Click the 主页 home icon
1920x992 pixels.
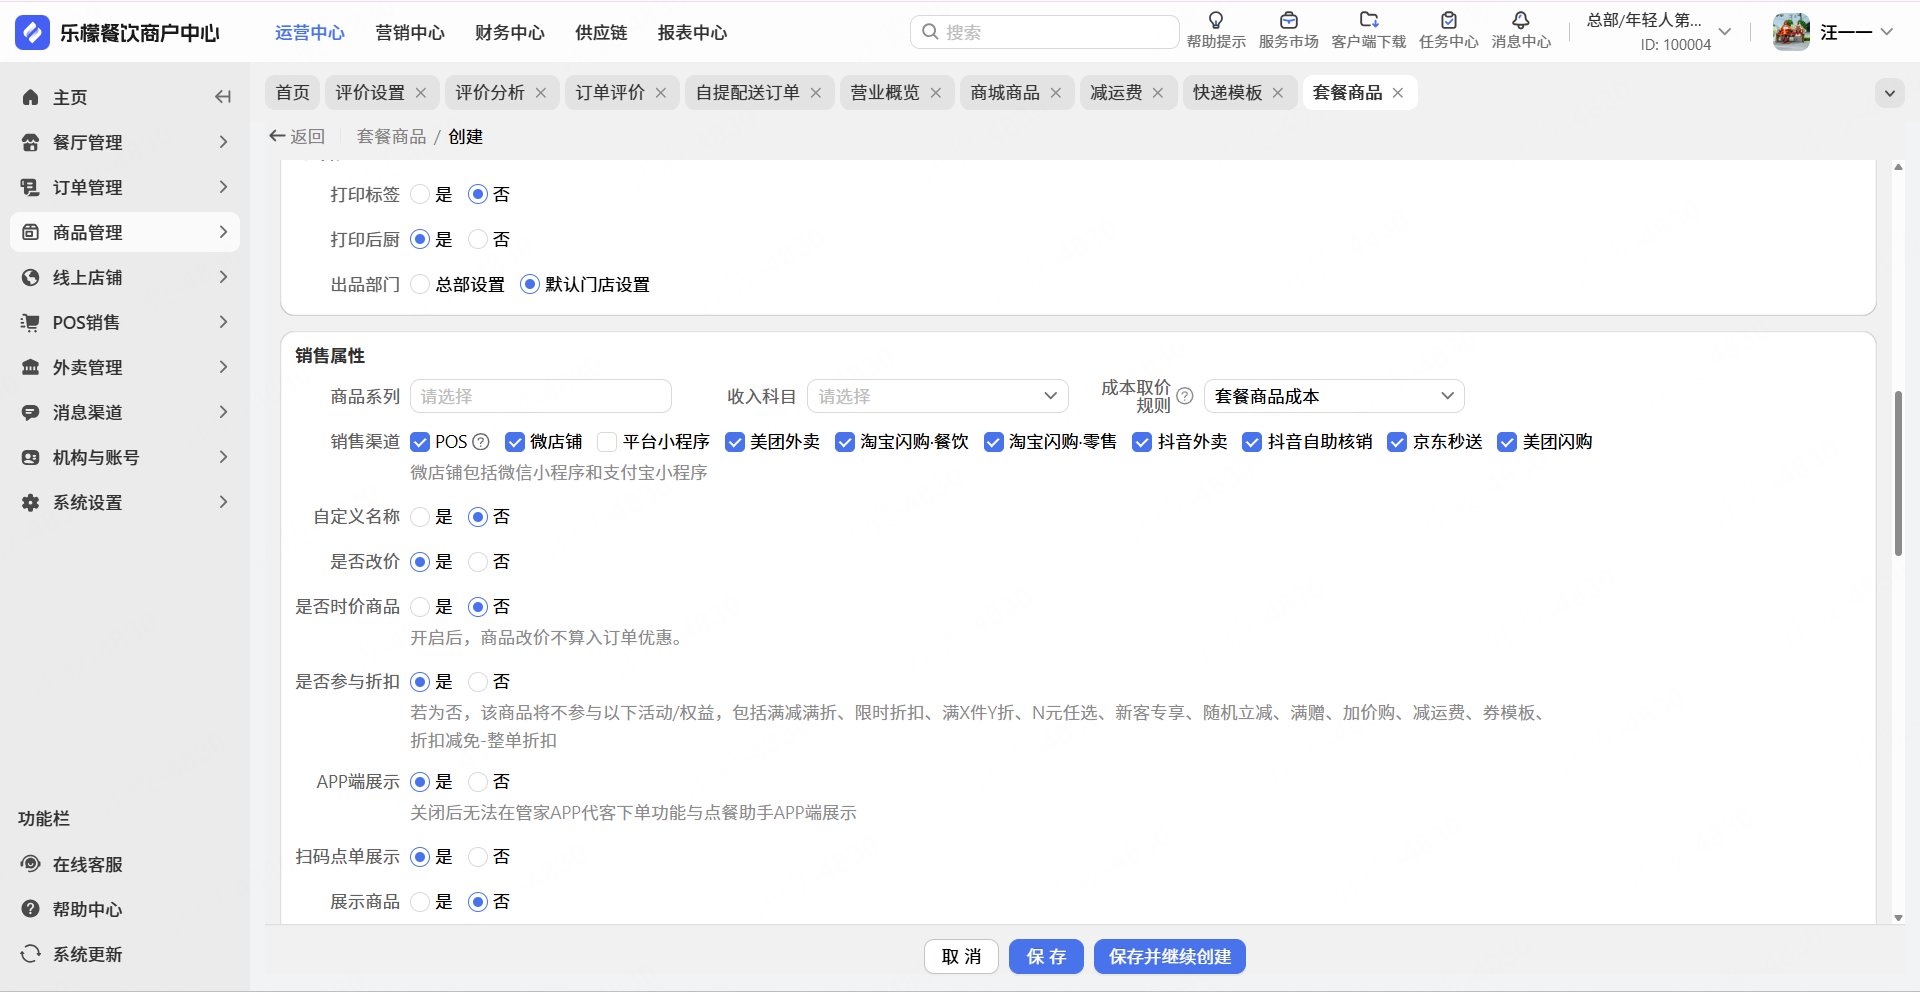[31, 97]
